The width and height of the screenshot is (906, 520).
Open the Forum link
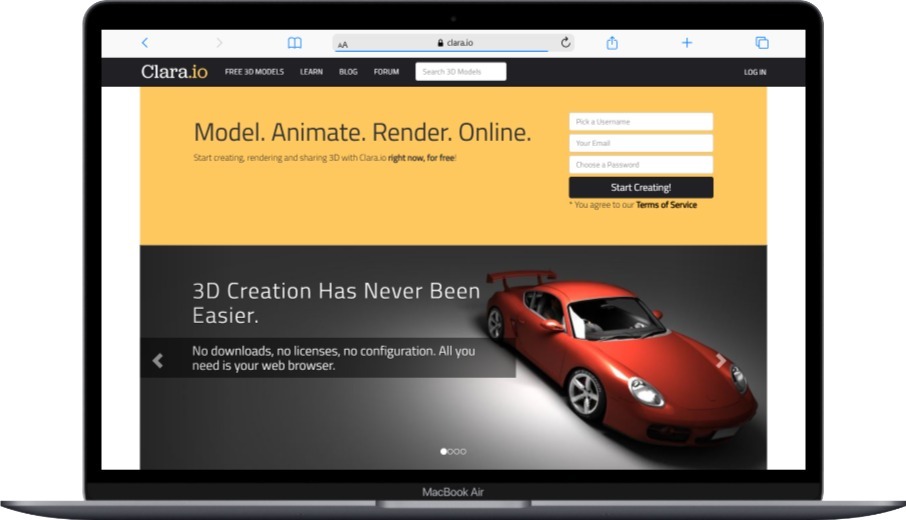(386, 72)
